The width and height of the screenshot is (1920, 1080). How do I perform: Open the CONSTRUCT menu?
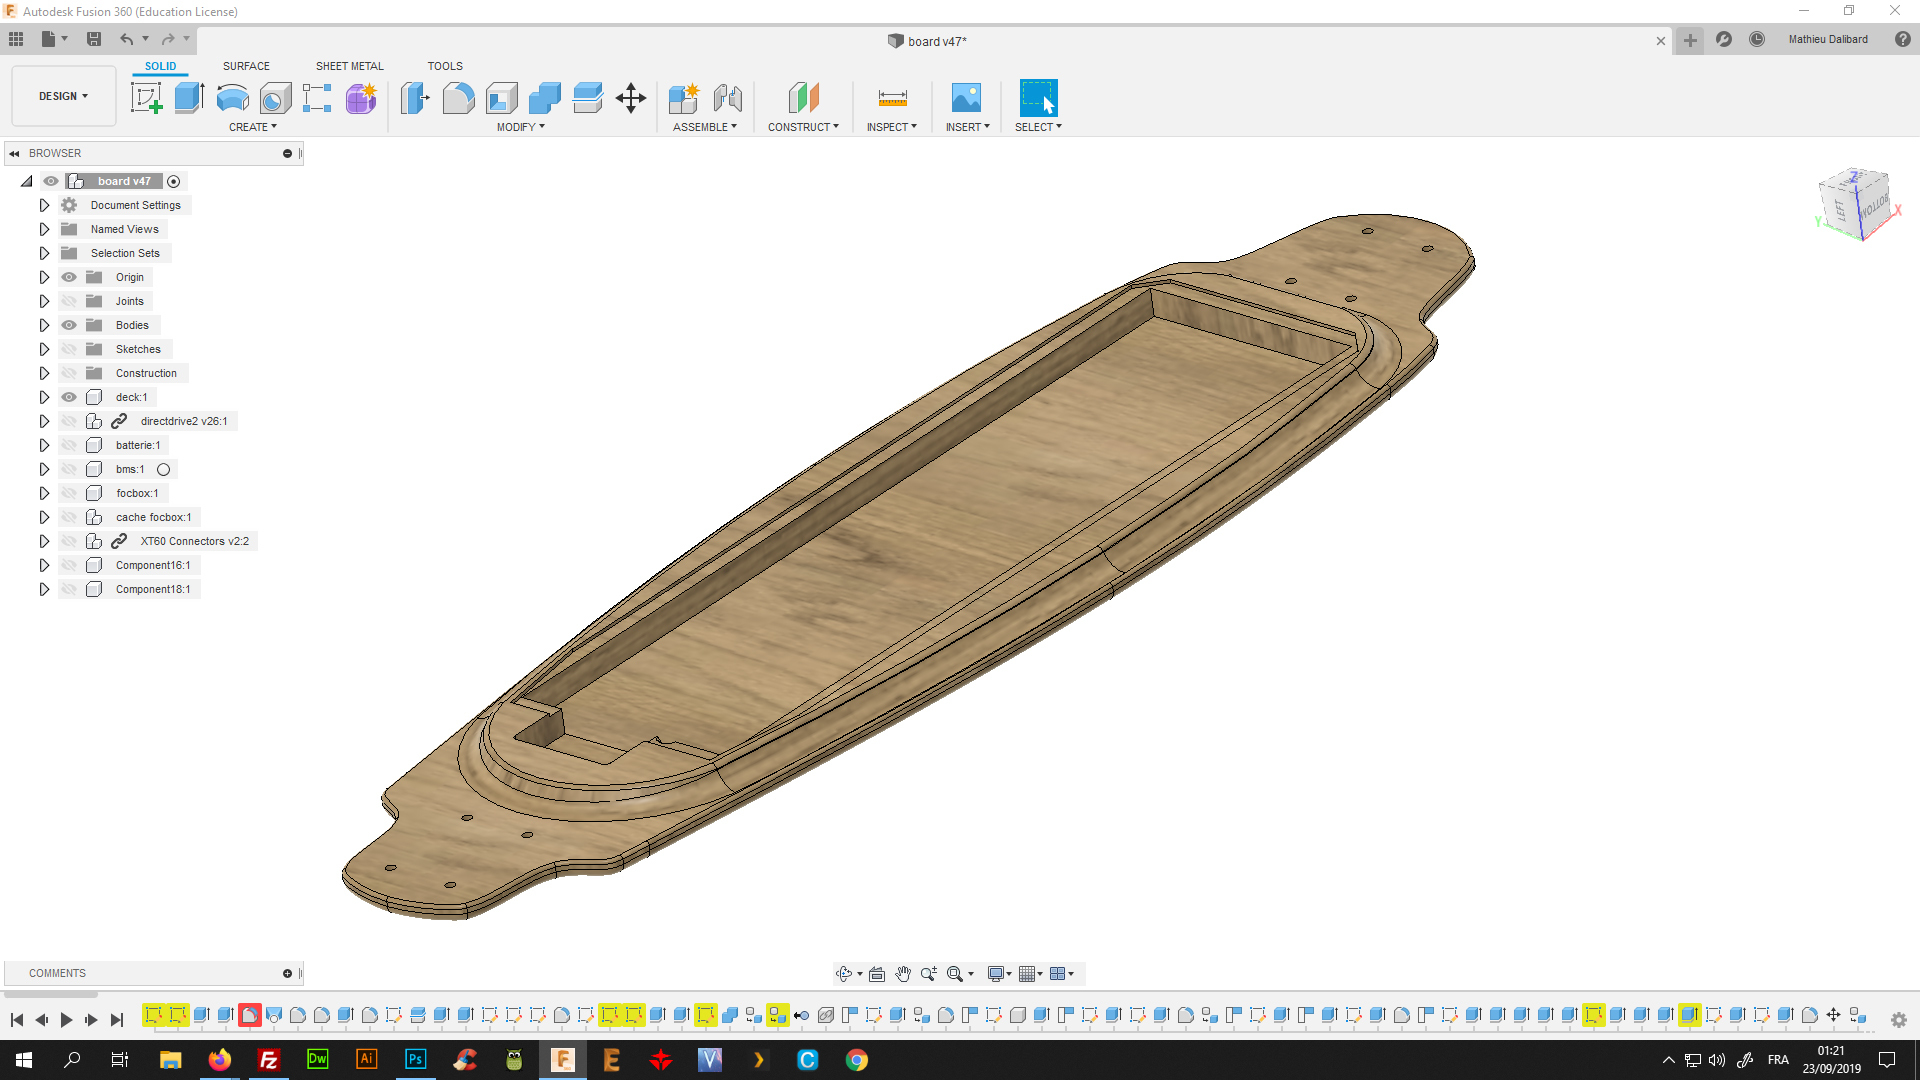point(803,127)
